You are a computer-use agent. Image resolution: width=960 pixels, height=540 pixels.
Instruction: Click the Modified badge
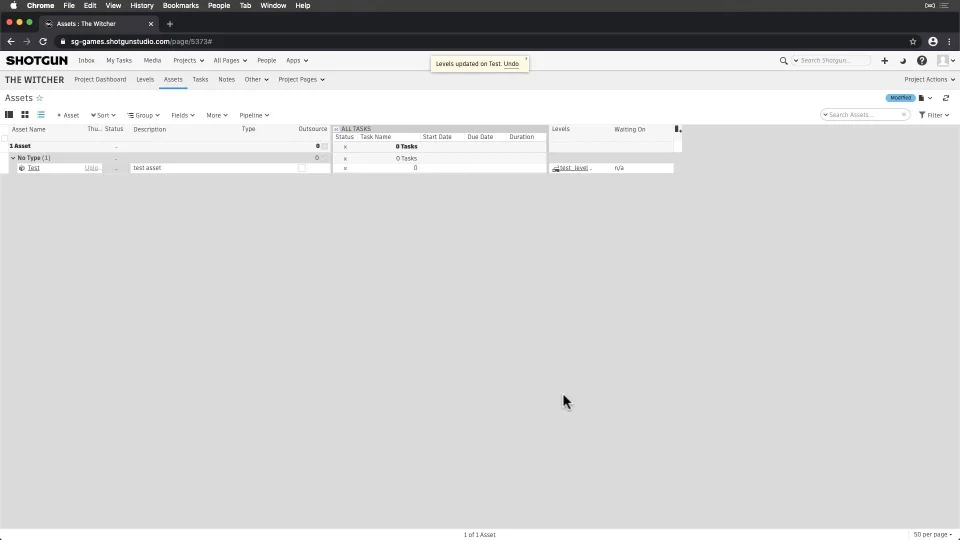click(x=900, y=98)
